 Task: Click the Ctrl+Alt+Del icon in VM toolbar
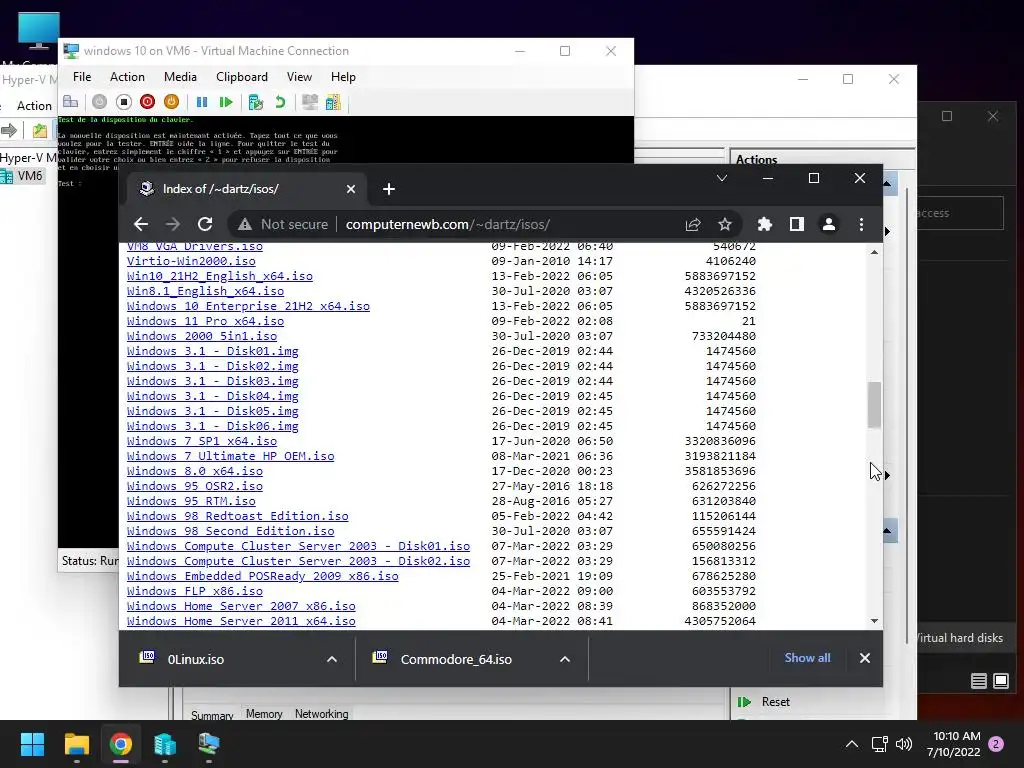(x=71, y=102)
